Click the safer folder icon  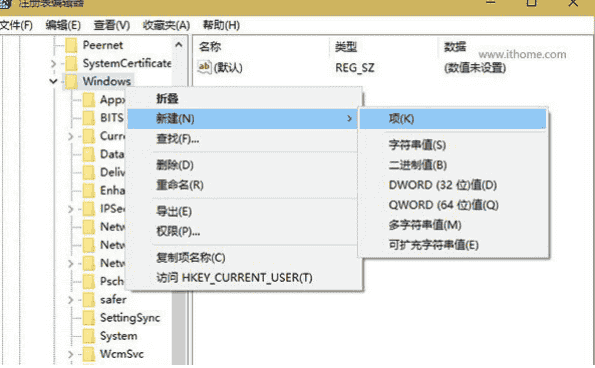[x=89, y=300]
